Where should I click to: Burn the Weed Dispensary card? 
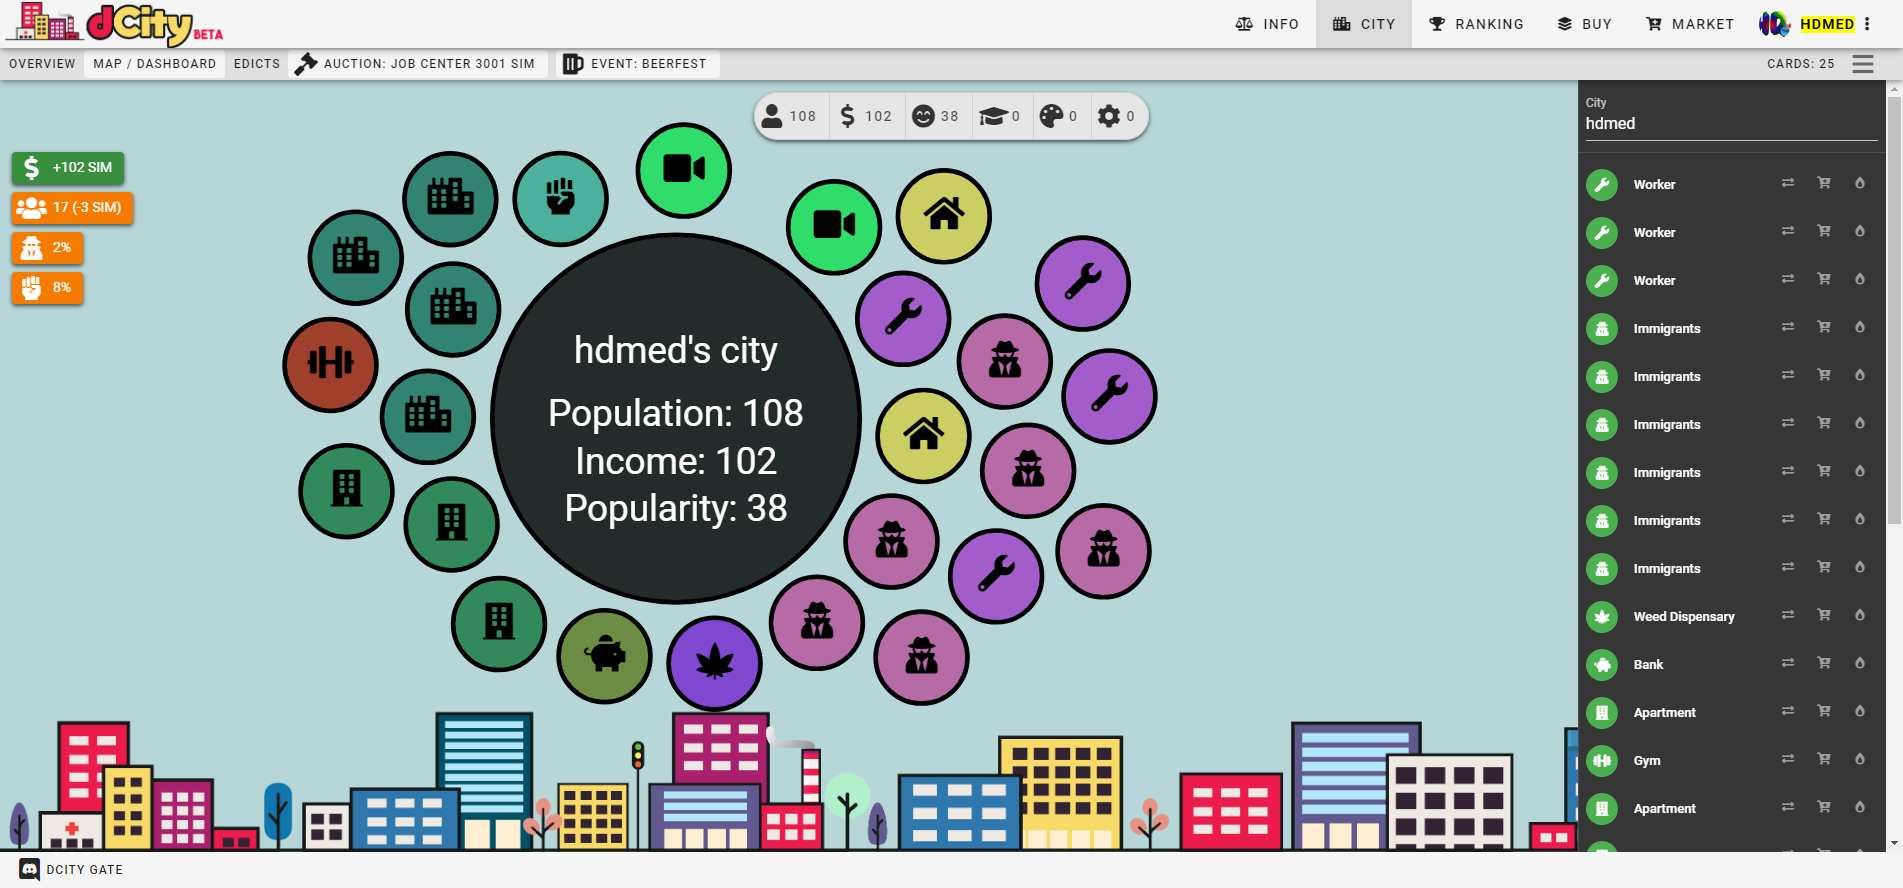point(1860,615)
